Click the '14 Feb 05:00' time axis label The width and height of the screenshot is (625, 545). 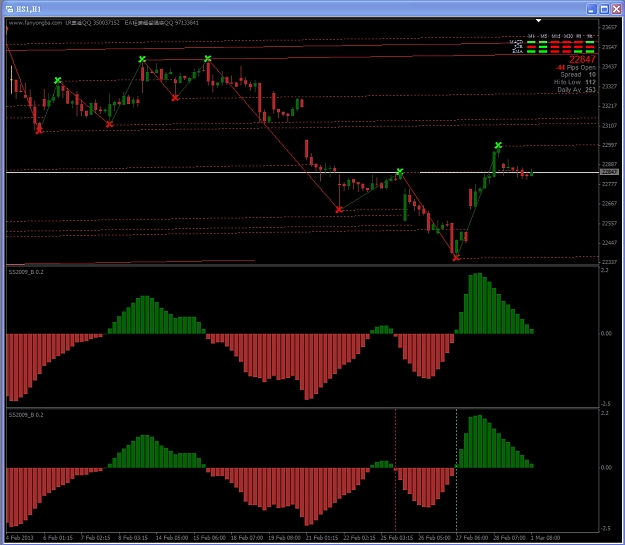tap(172, 538)
